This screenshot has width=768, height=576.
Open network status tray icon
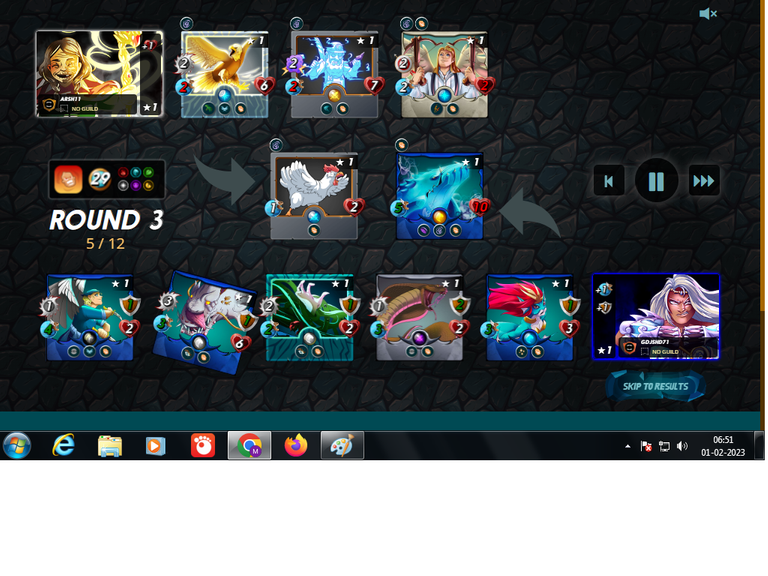(x=664, y=446)
